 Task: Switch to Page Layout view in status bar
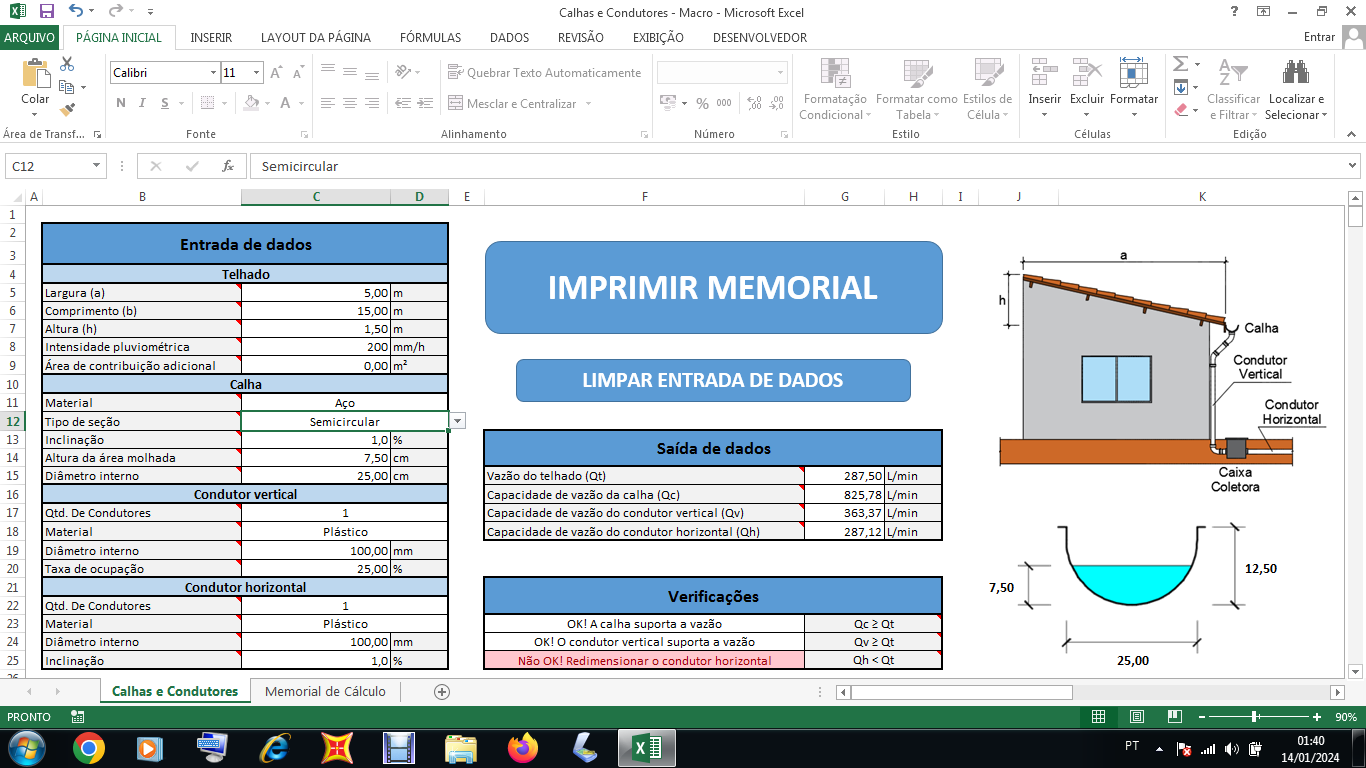(x=1136, y=717)
